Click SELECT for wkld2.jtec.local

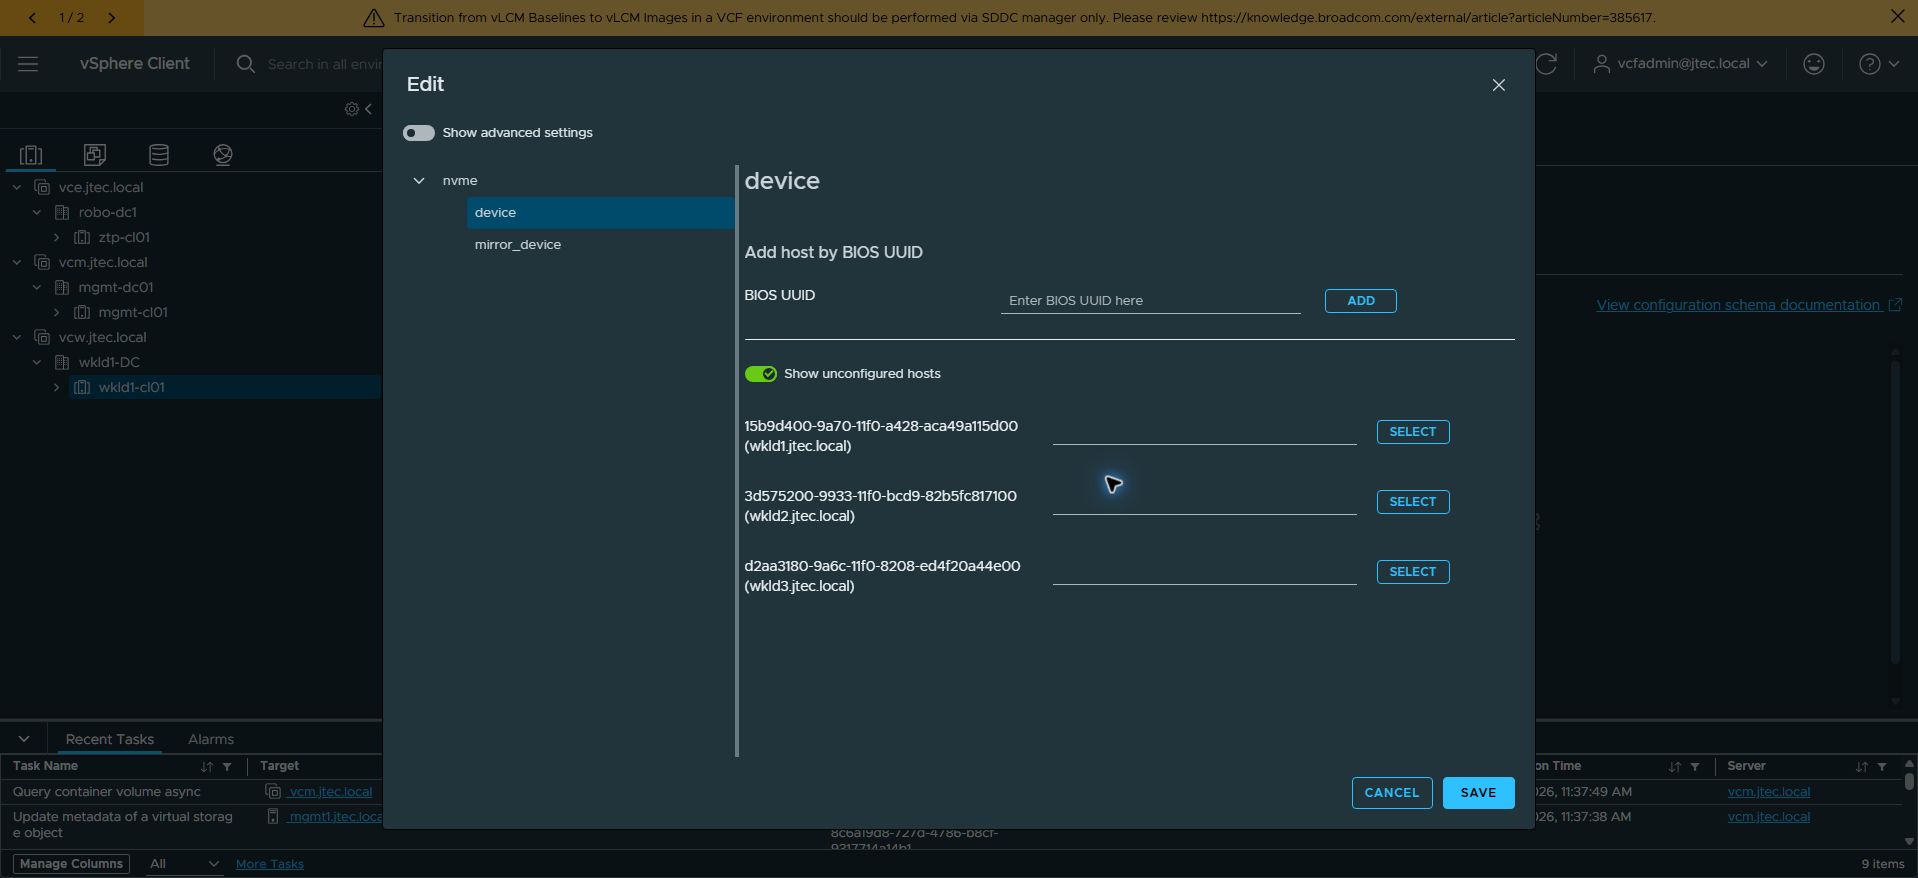point(1412,502)
